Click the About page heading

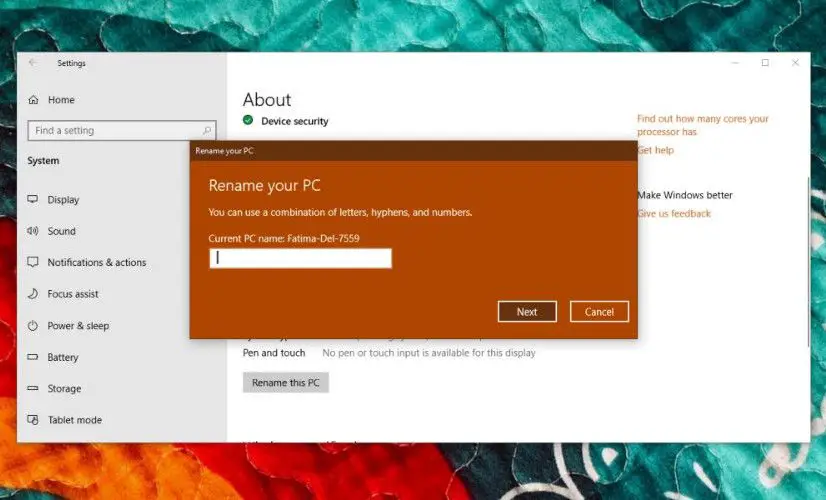[x=267, y=100]
